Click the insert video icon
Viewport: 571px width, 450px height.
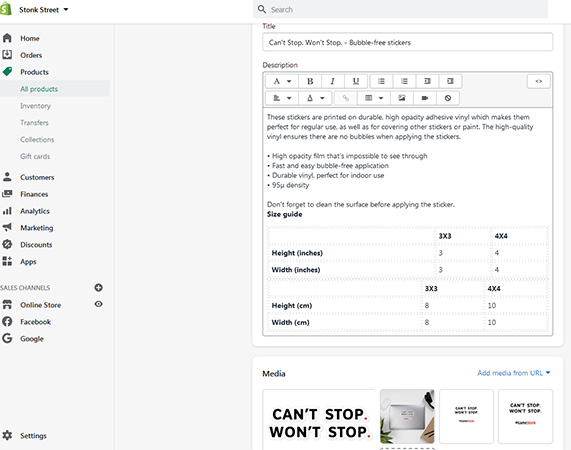425,98
